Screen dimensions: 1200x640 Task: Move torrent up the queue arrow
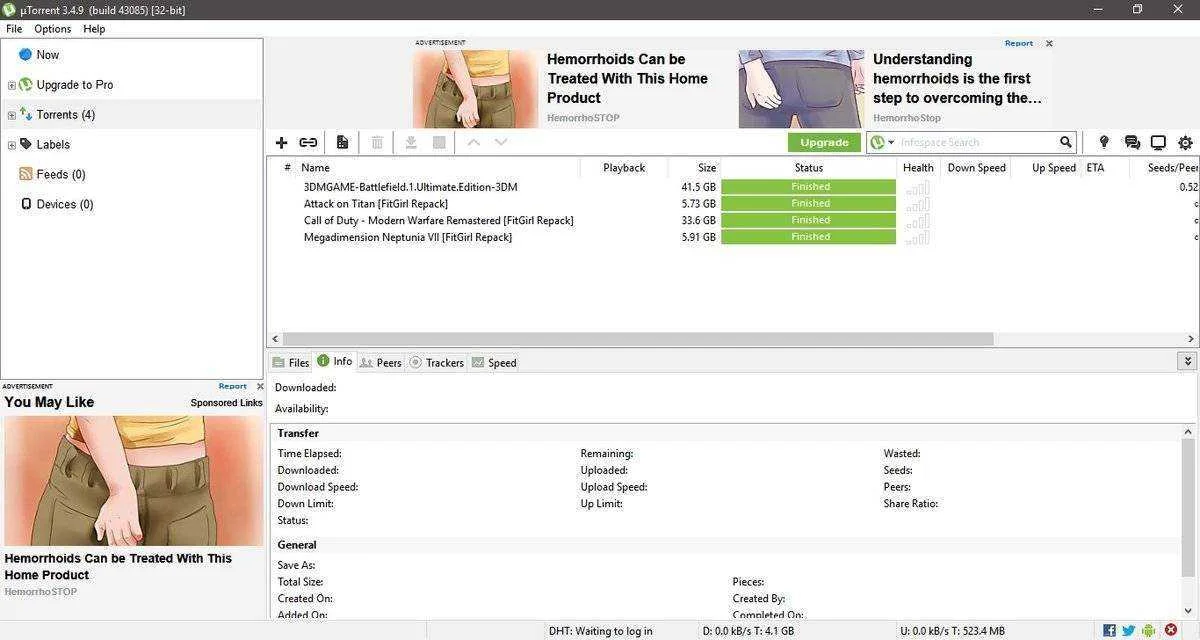click(474, 143)
